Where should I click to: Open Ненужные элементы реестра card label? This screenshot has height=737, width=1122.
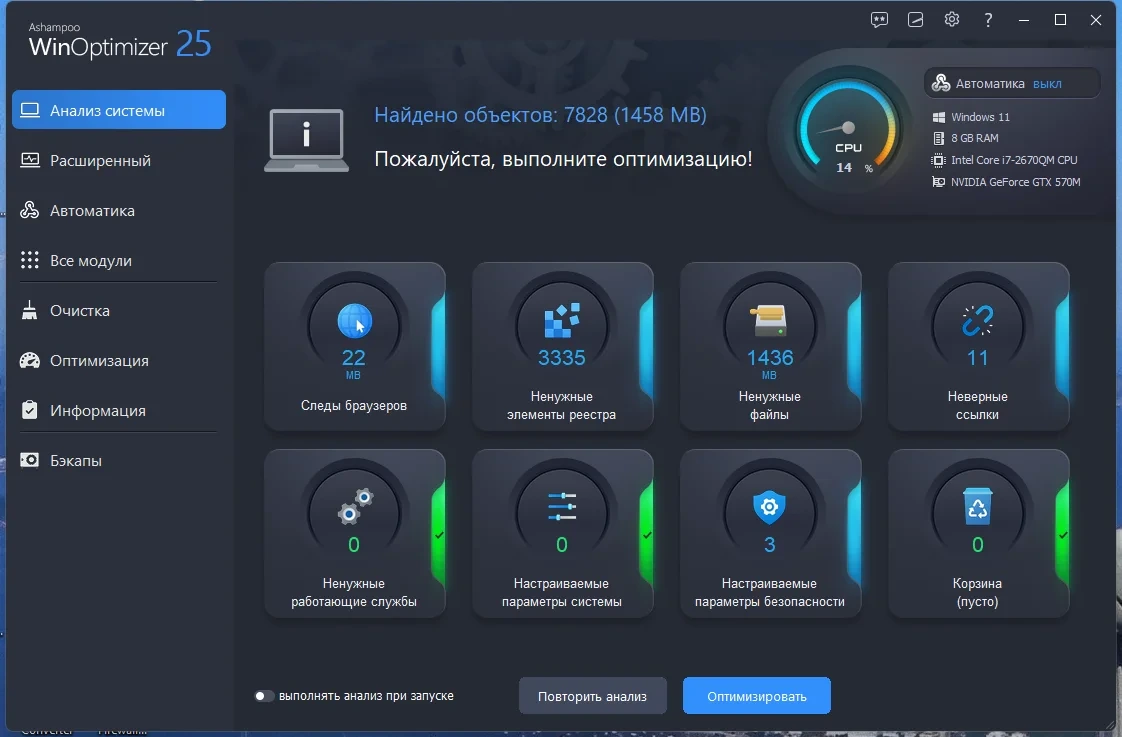[562, 406]
